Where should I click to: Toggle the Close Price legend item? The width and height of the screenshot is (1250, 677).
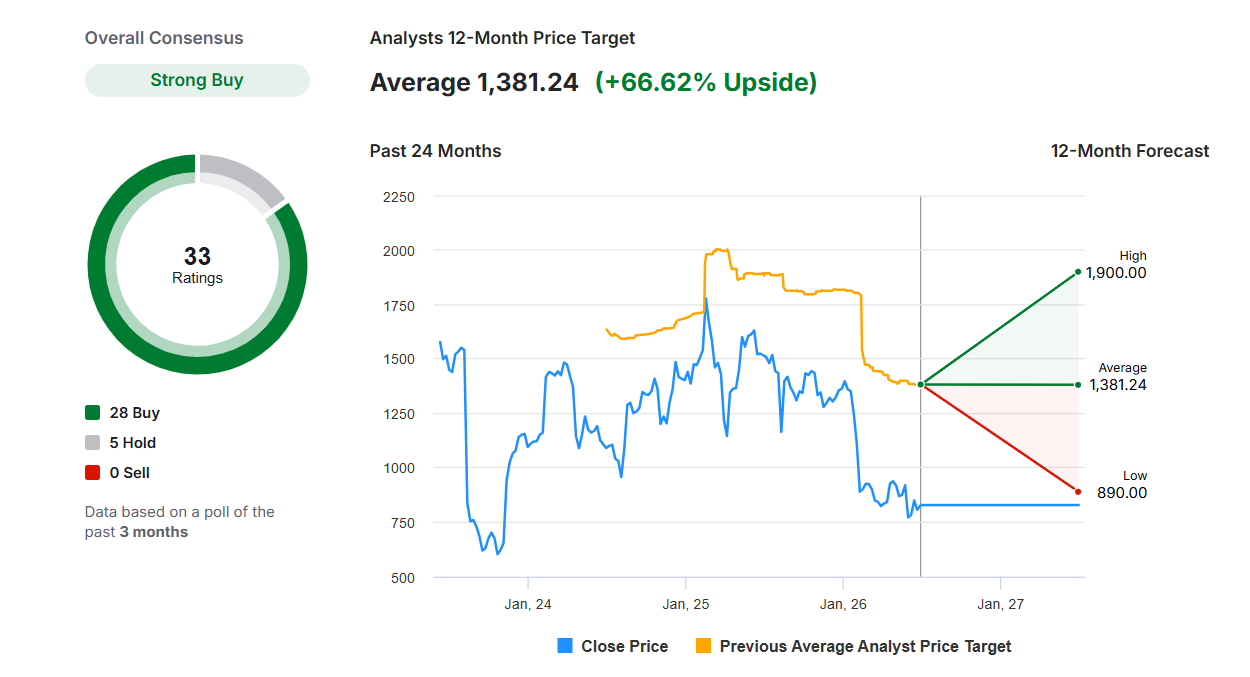pyautogui.click(x=612, y=646)
